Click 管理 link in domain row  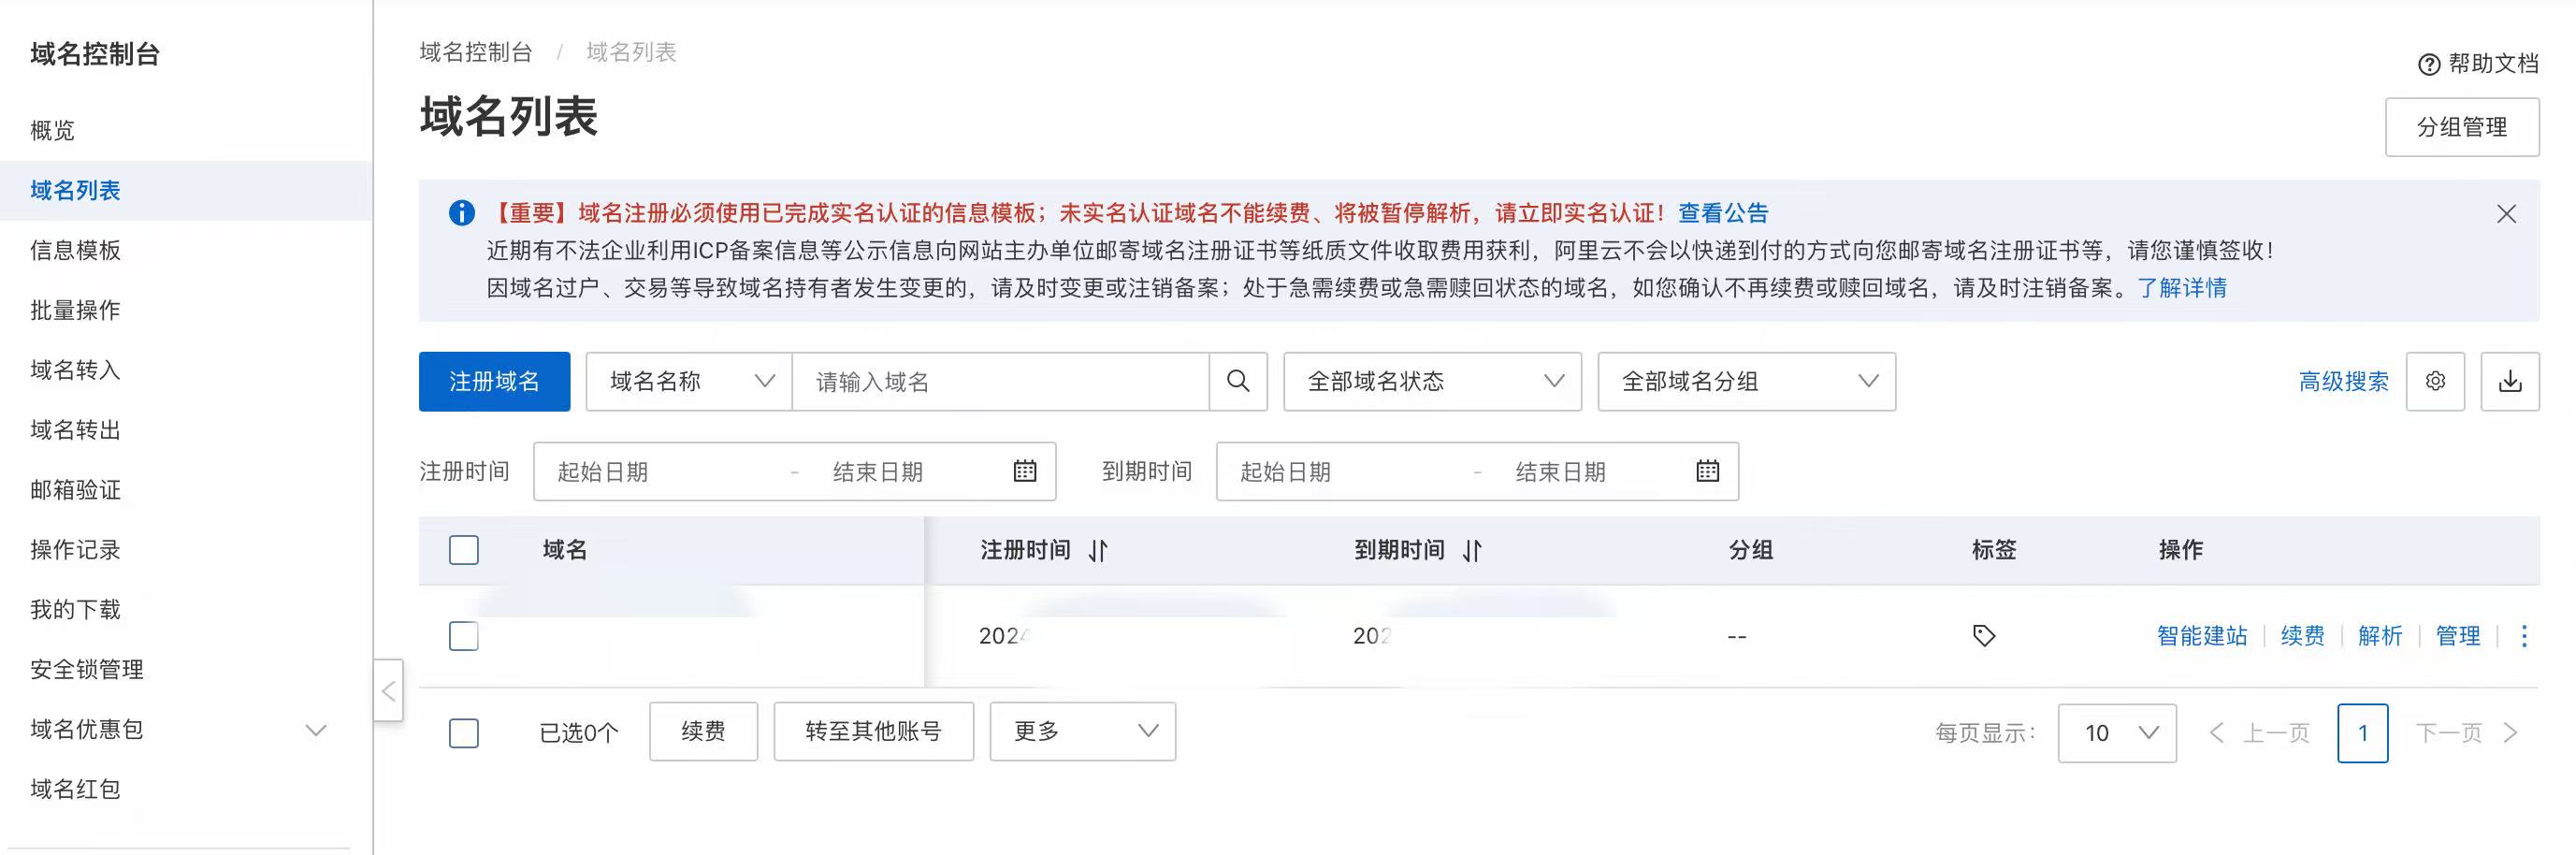tap(2458, 636)
